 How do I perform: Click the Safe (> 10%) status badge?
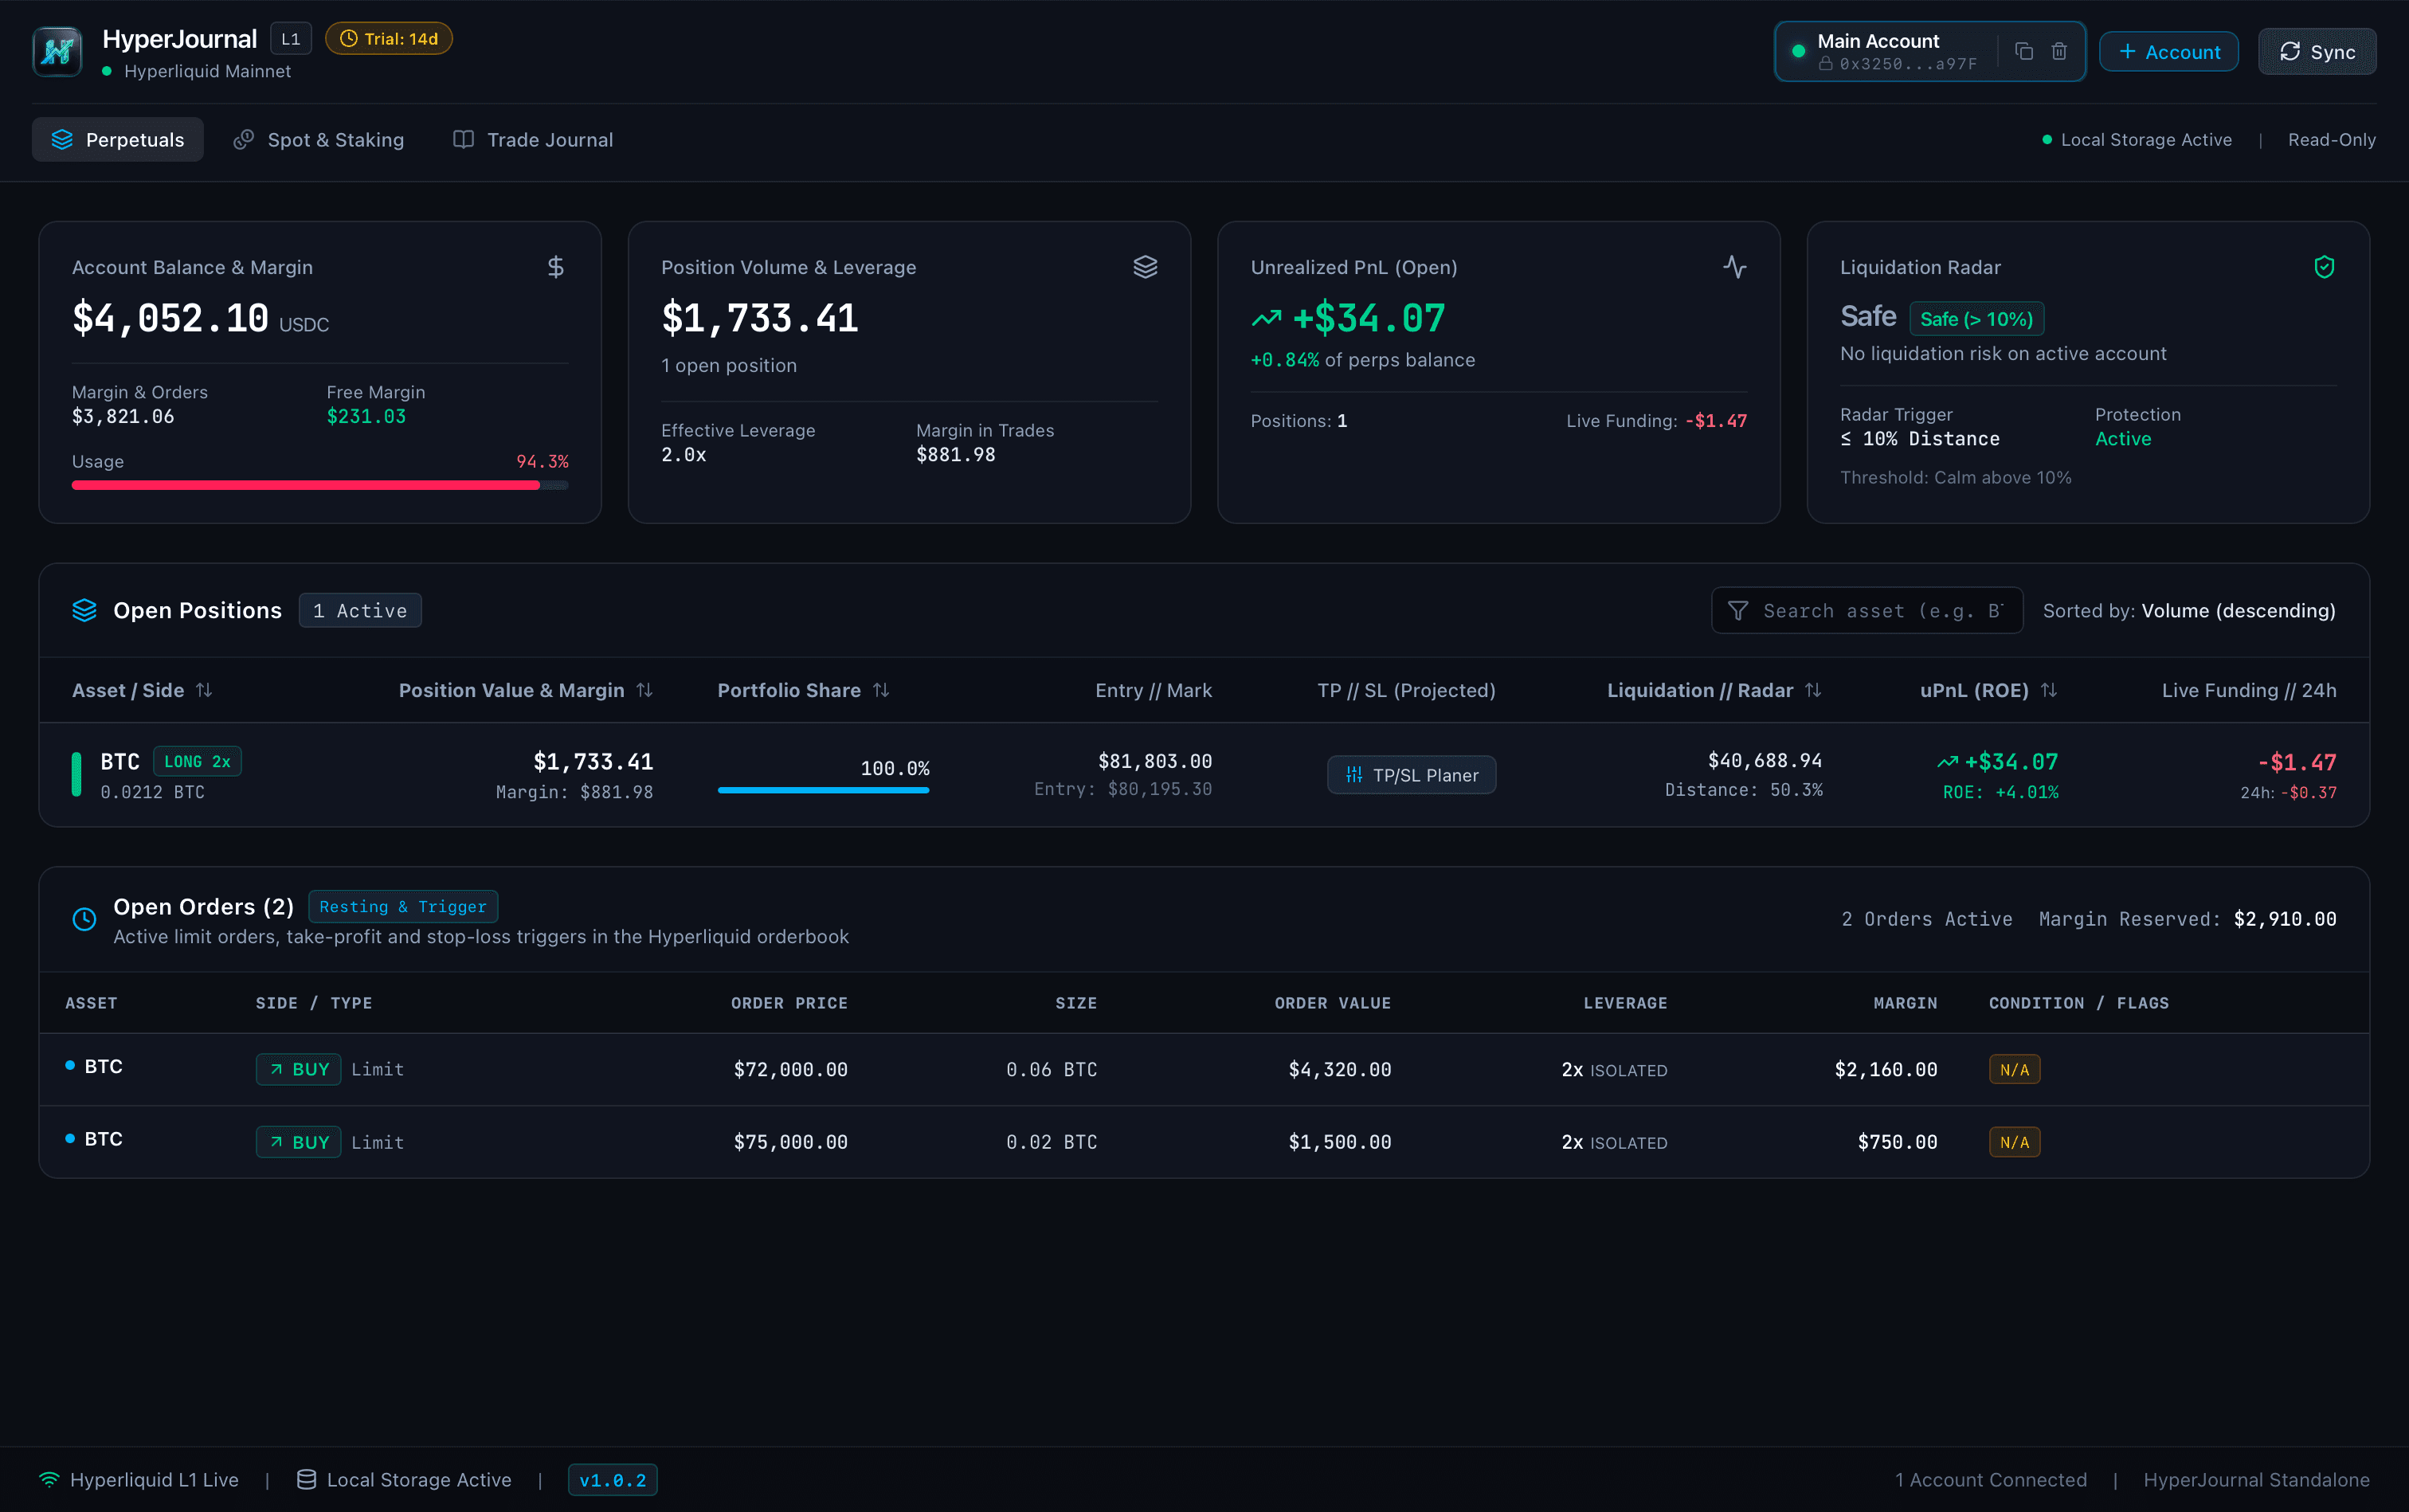click(x=1976, y=319)
